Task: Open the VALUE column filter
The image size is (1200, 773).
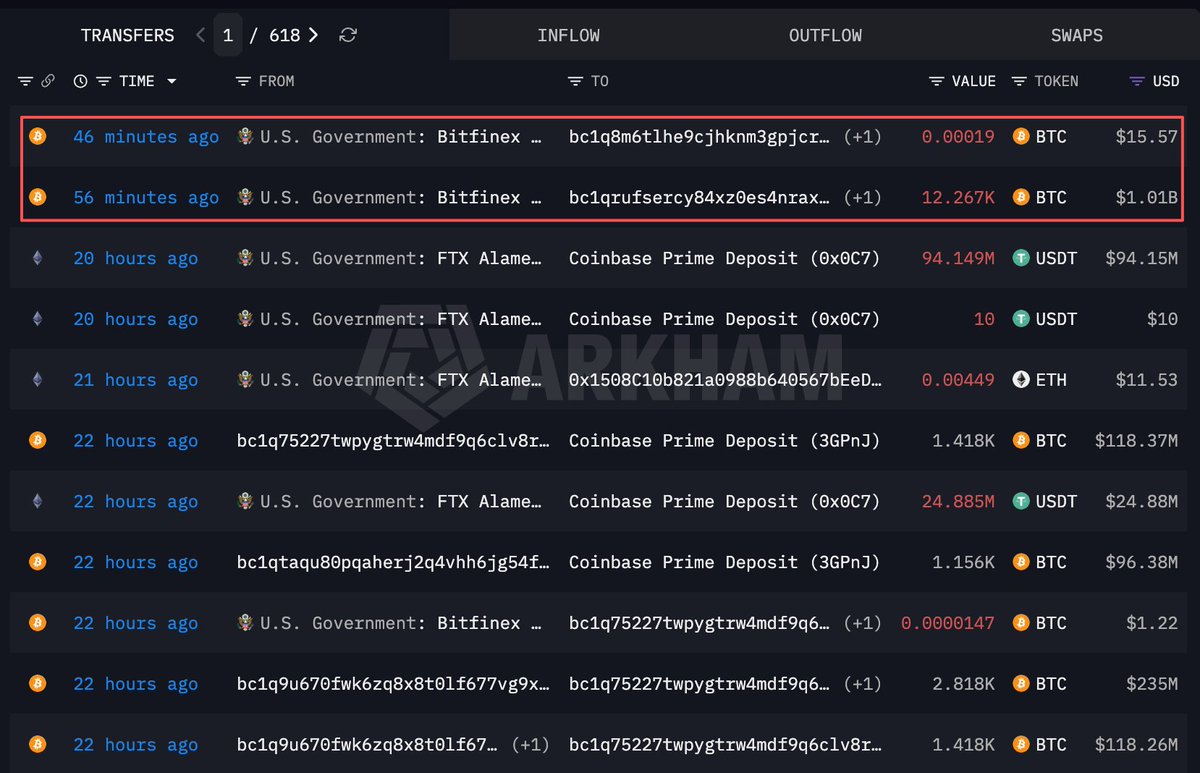Action: [937, 81]
